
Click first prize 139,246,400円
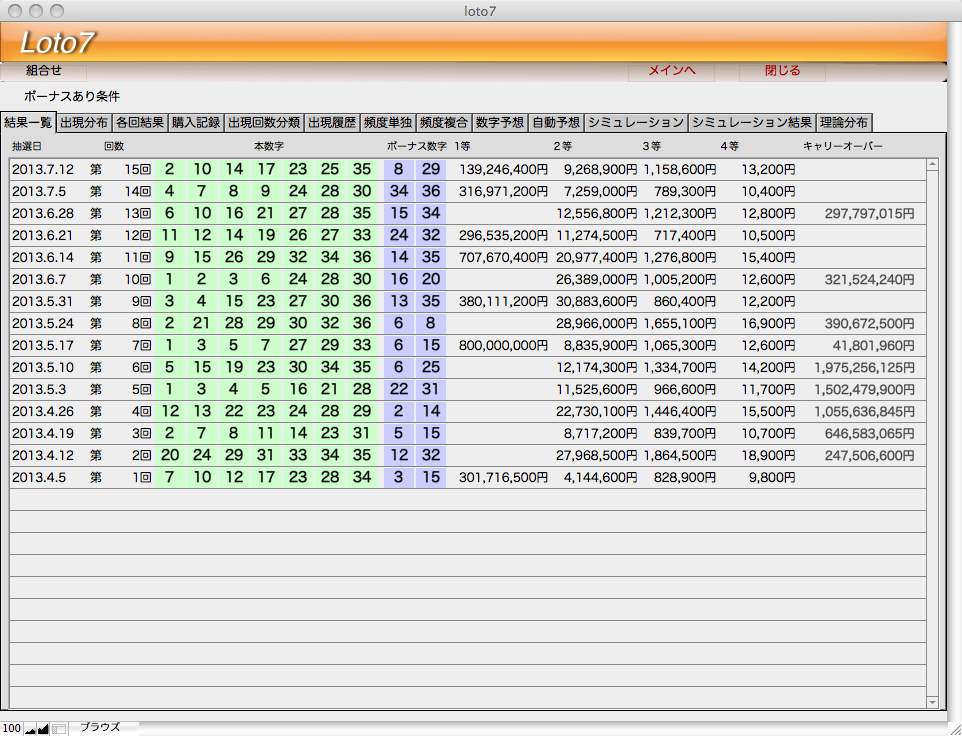(503, 169)
